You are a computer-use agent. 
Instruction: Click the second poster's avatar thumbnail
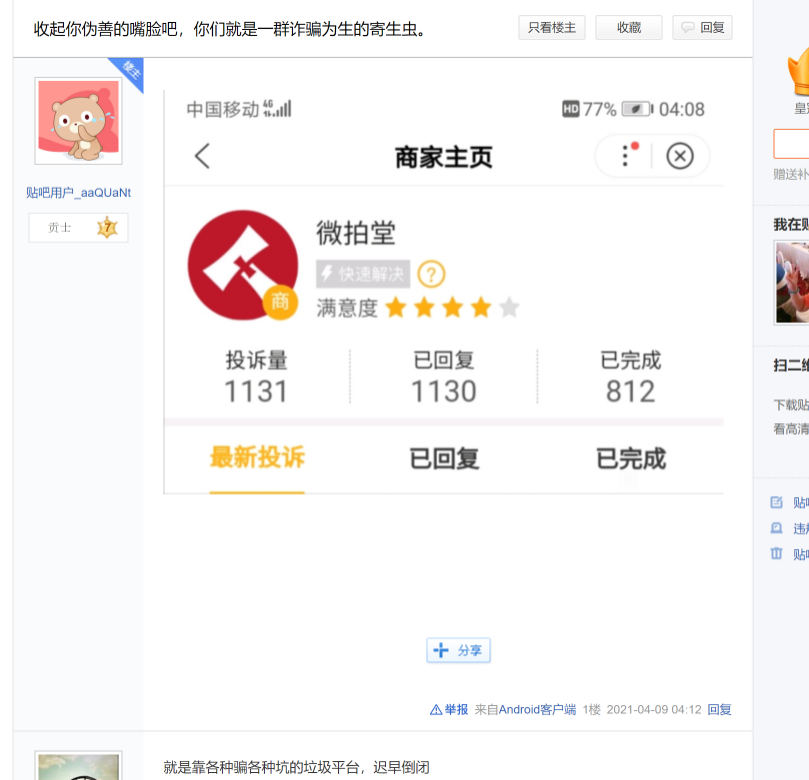coord(78,766)
